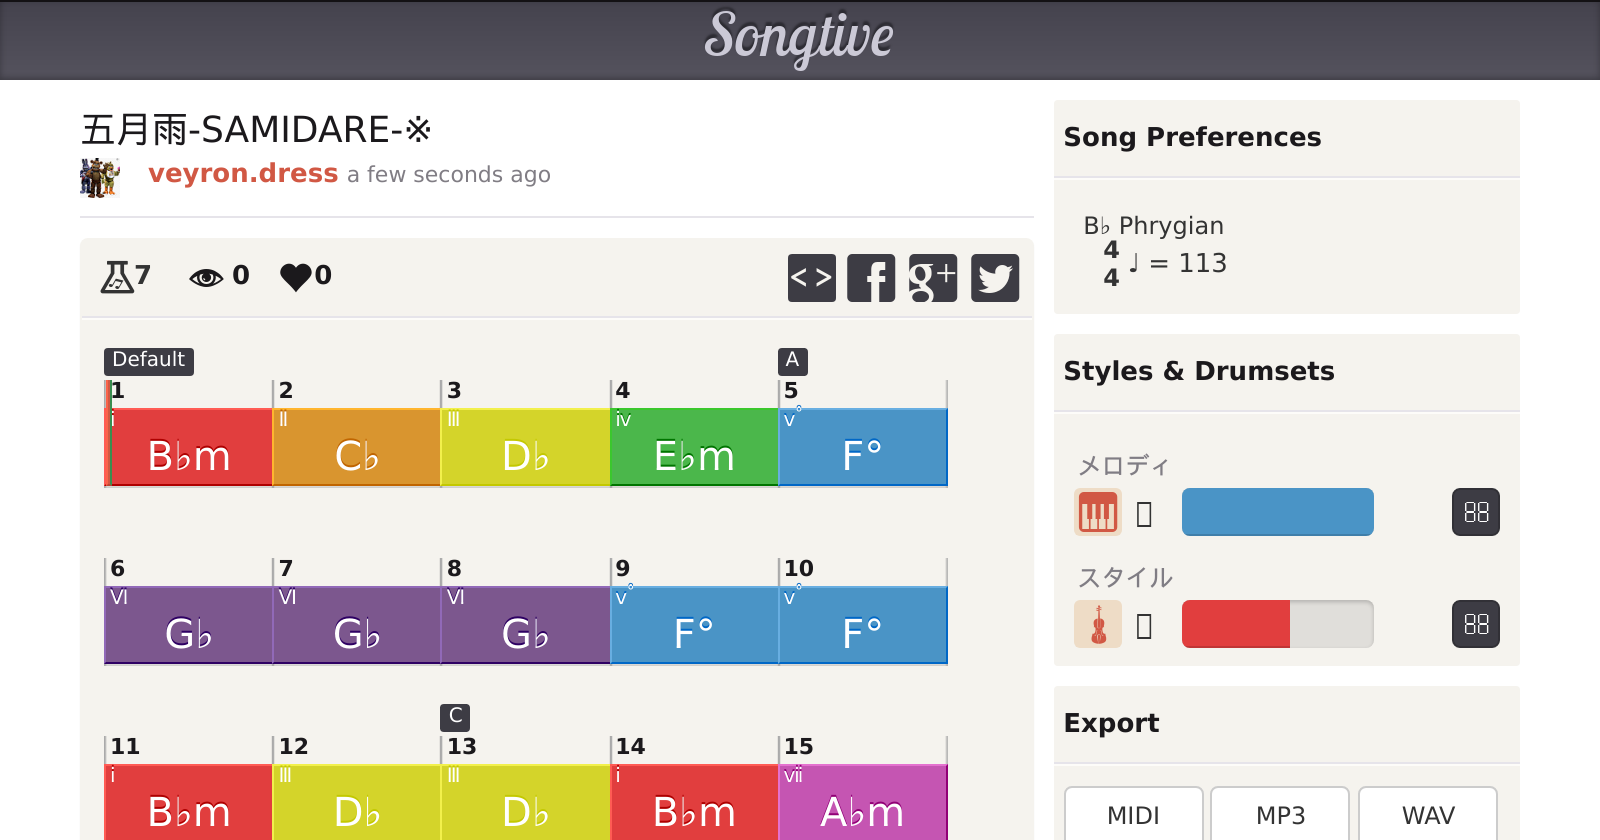Toggle the small box beside the violin icon
The image size is (1600, 840).
[1145, 626]
